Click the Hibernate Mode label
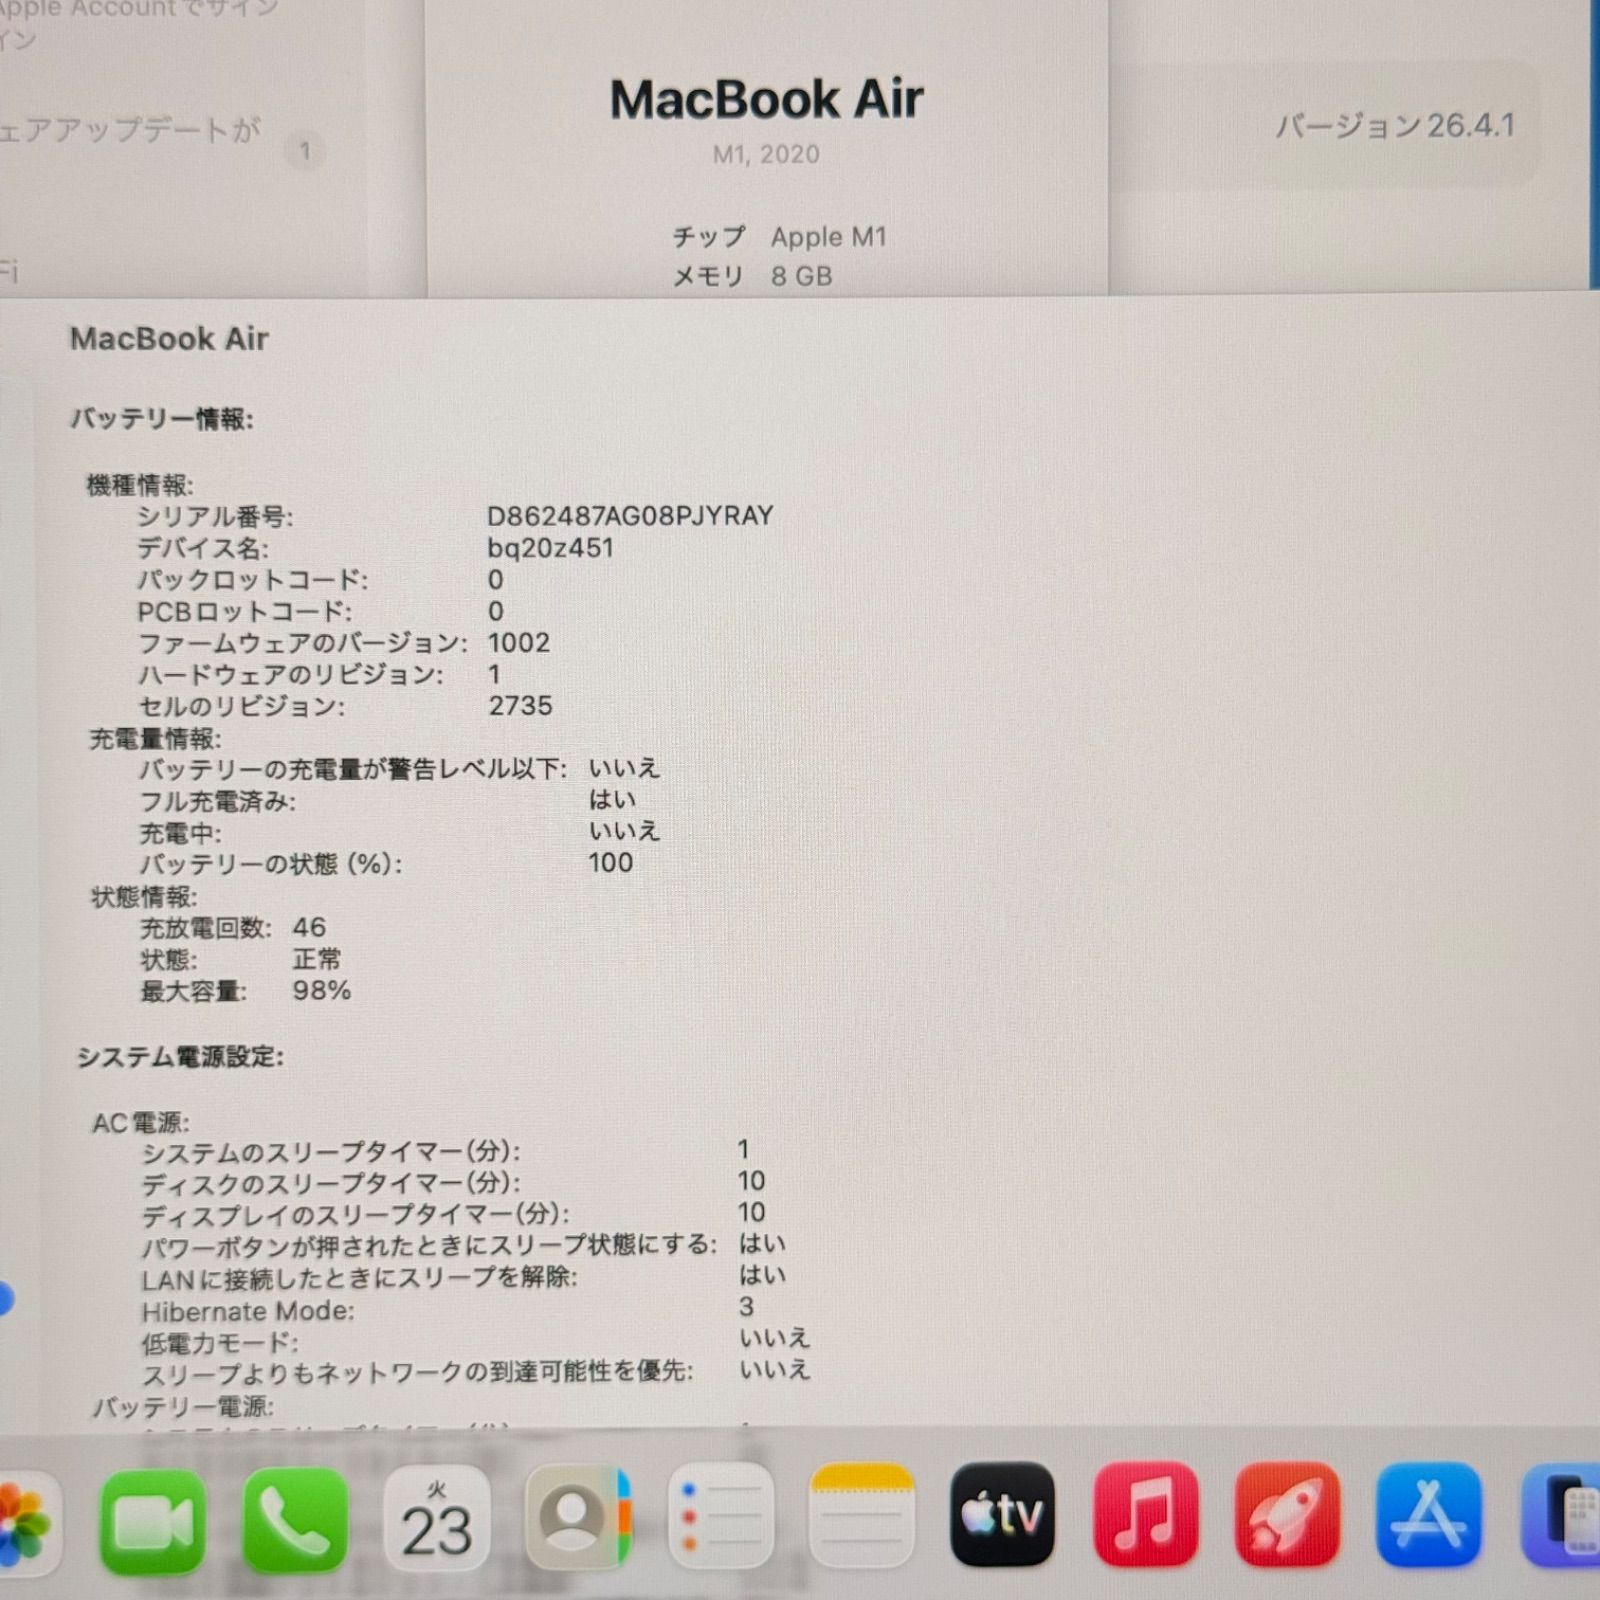This screenshot has width=1600, height=1600. point(248,1311)
